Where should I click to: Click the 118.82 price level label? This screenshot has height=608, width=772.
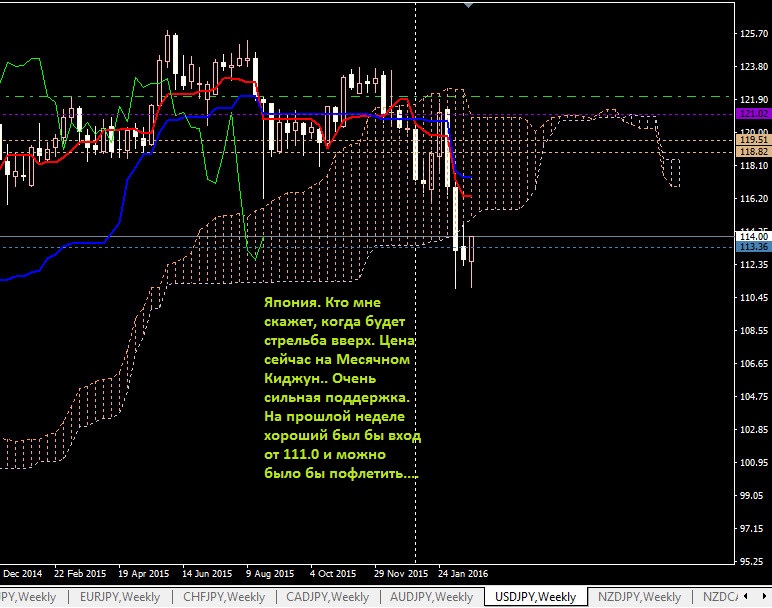(754, 152)
